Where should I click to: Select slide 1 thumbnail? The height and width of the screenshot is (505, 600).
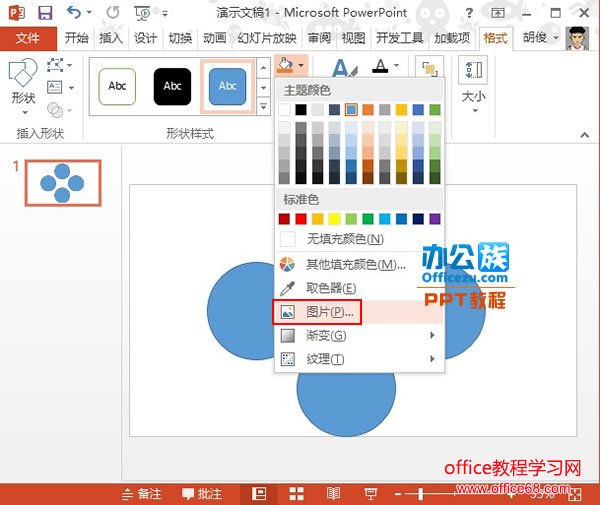point(63,183)
